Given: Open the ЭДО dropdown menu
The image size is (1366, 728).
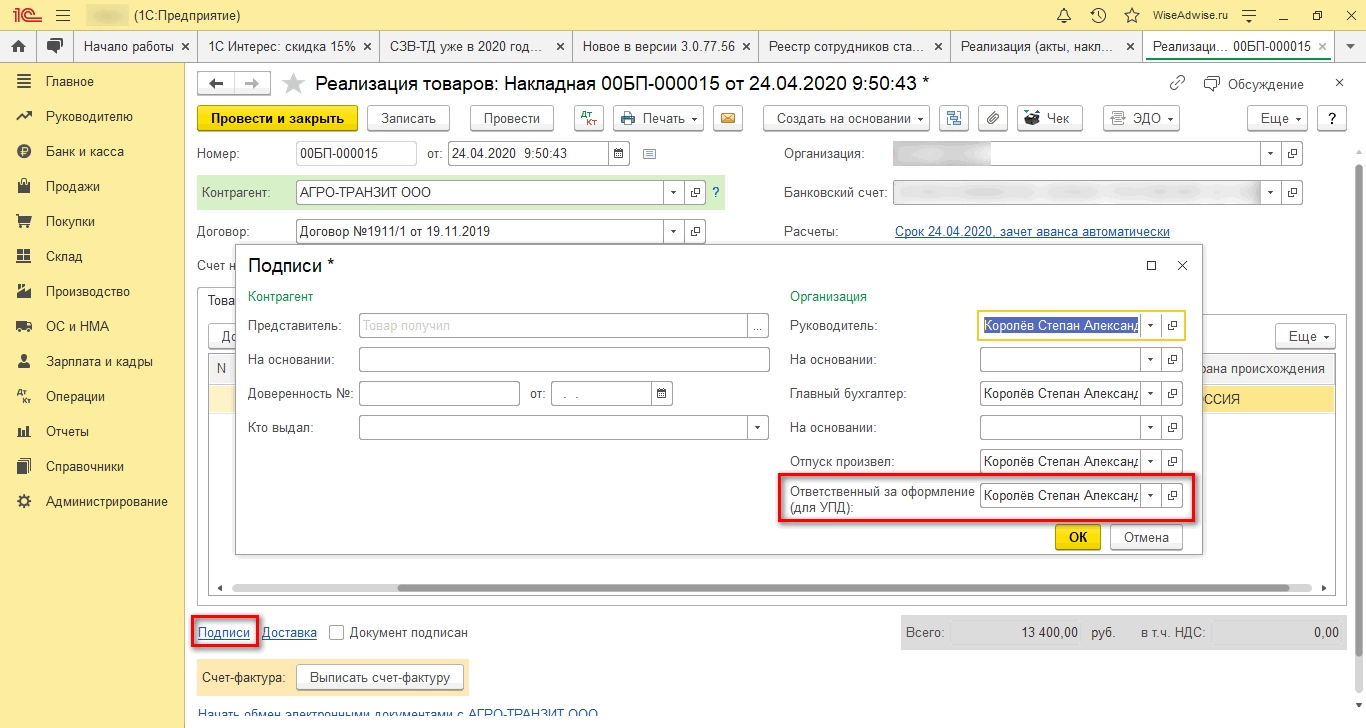Looking at the screenshot, I should click(1140, 118).
